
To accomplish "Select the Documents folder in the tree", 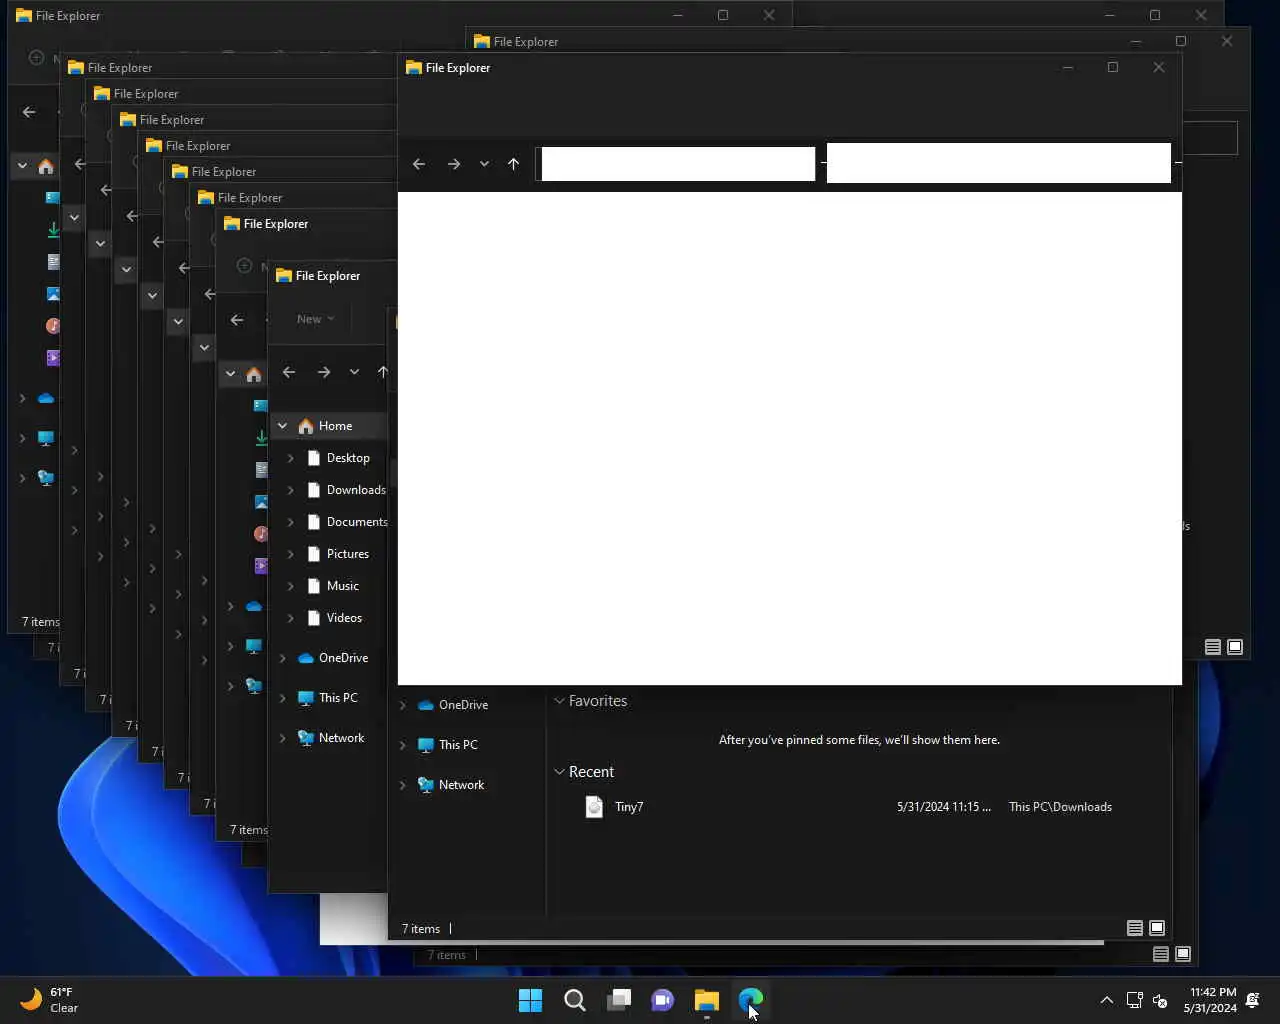I will coord(346,522).
